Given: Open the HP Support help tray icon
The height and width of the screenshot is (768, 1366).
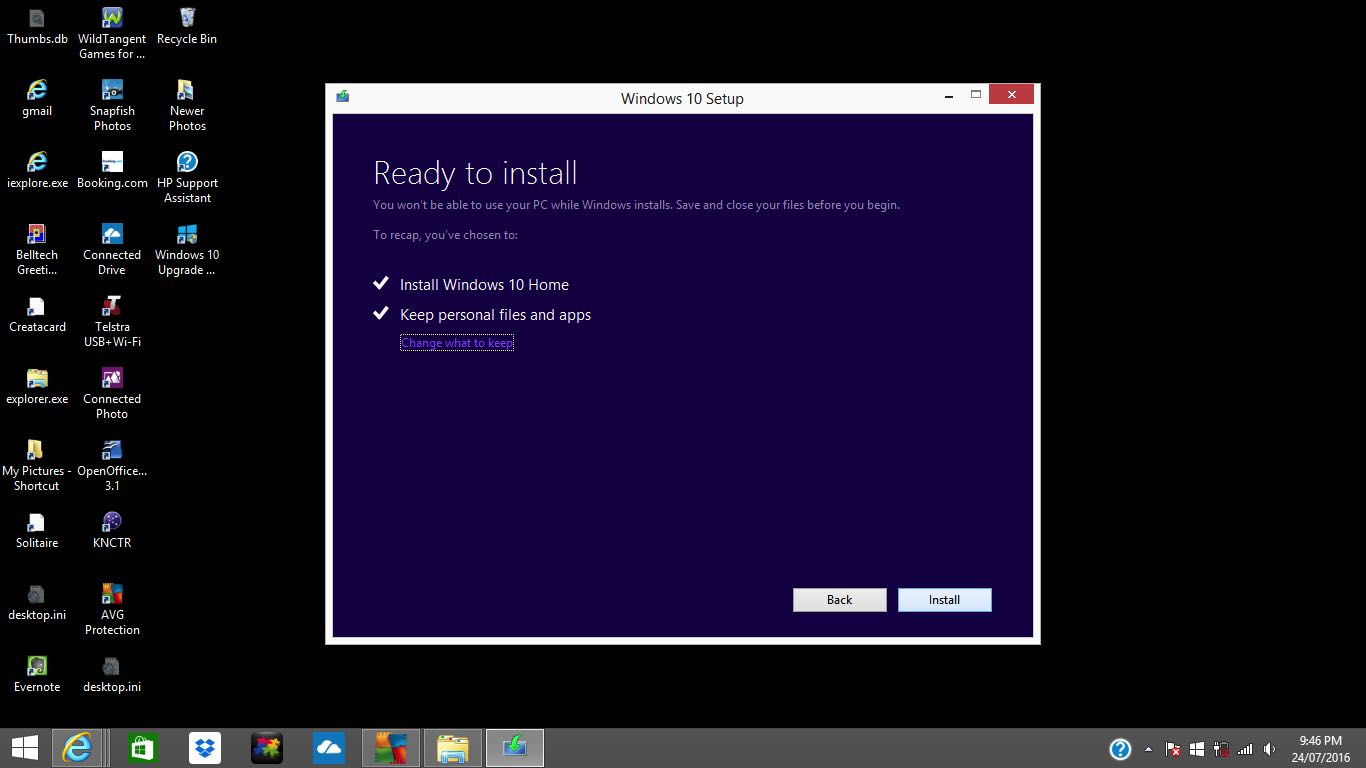Looking at the screenshot, I should pyautogui.click(x=1120, y=749).
